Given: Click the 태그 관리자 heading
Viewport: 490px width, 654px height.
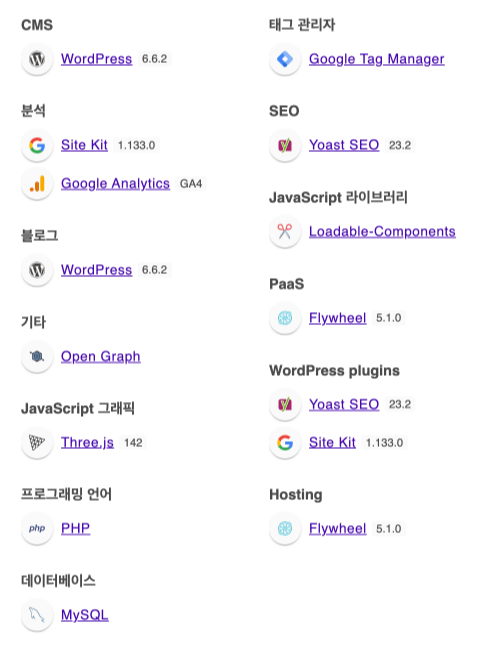Looking at the screenshot, I should click(x=302, y=25).
